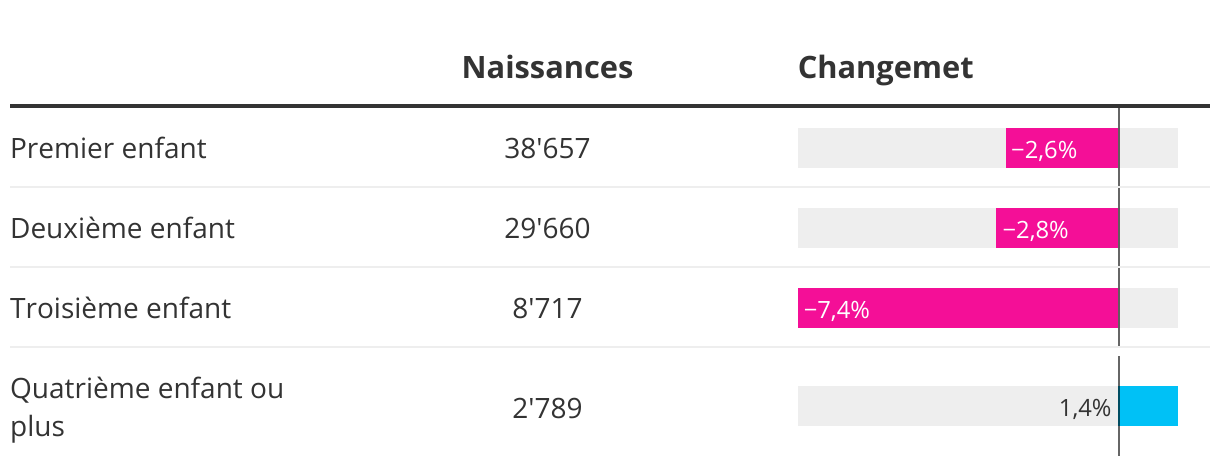Click the 1,4% percentage label

tap(1085, 408)
